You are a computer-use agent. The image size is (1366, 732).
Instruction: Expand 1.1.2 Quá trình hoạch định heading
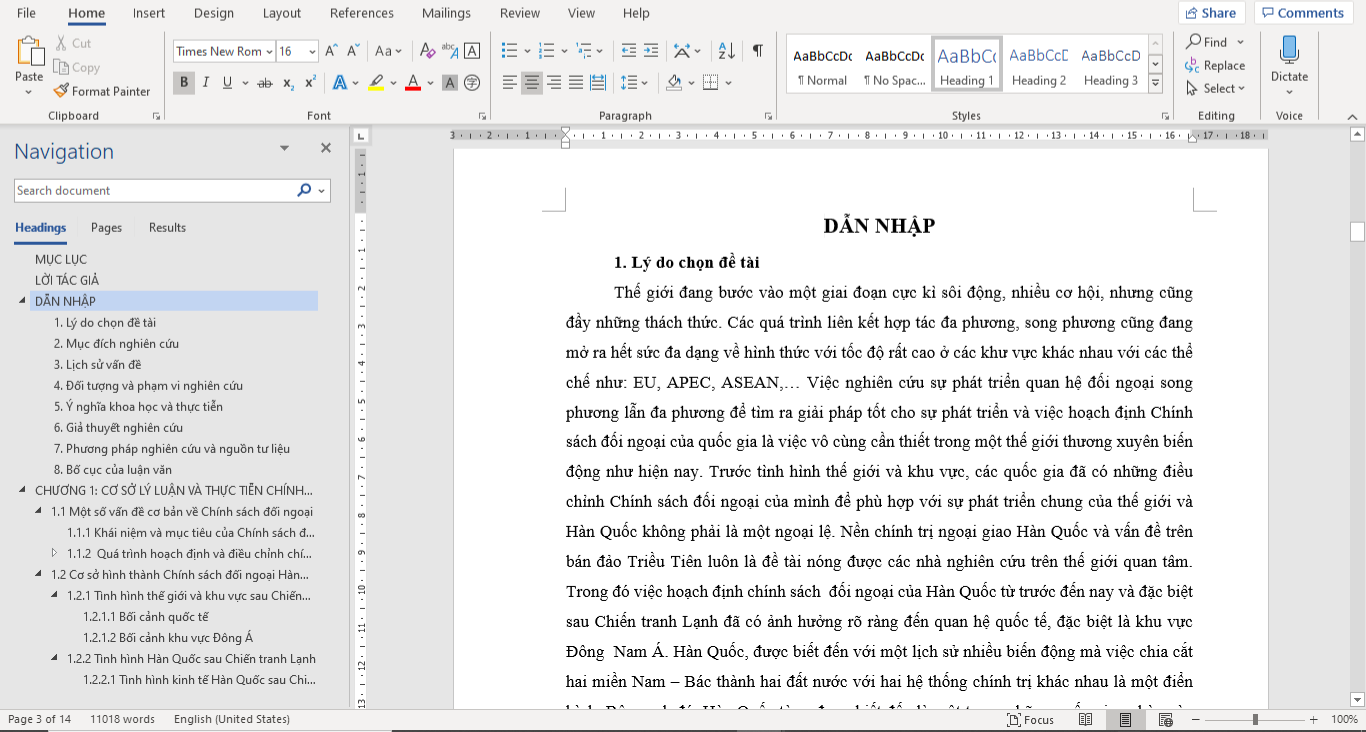[x=55, y=553]
